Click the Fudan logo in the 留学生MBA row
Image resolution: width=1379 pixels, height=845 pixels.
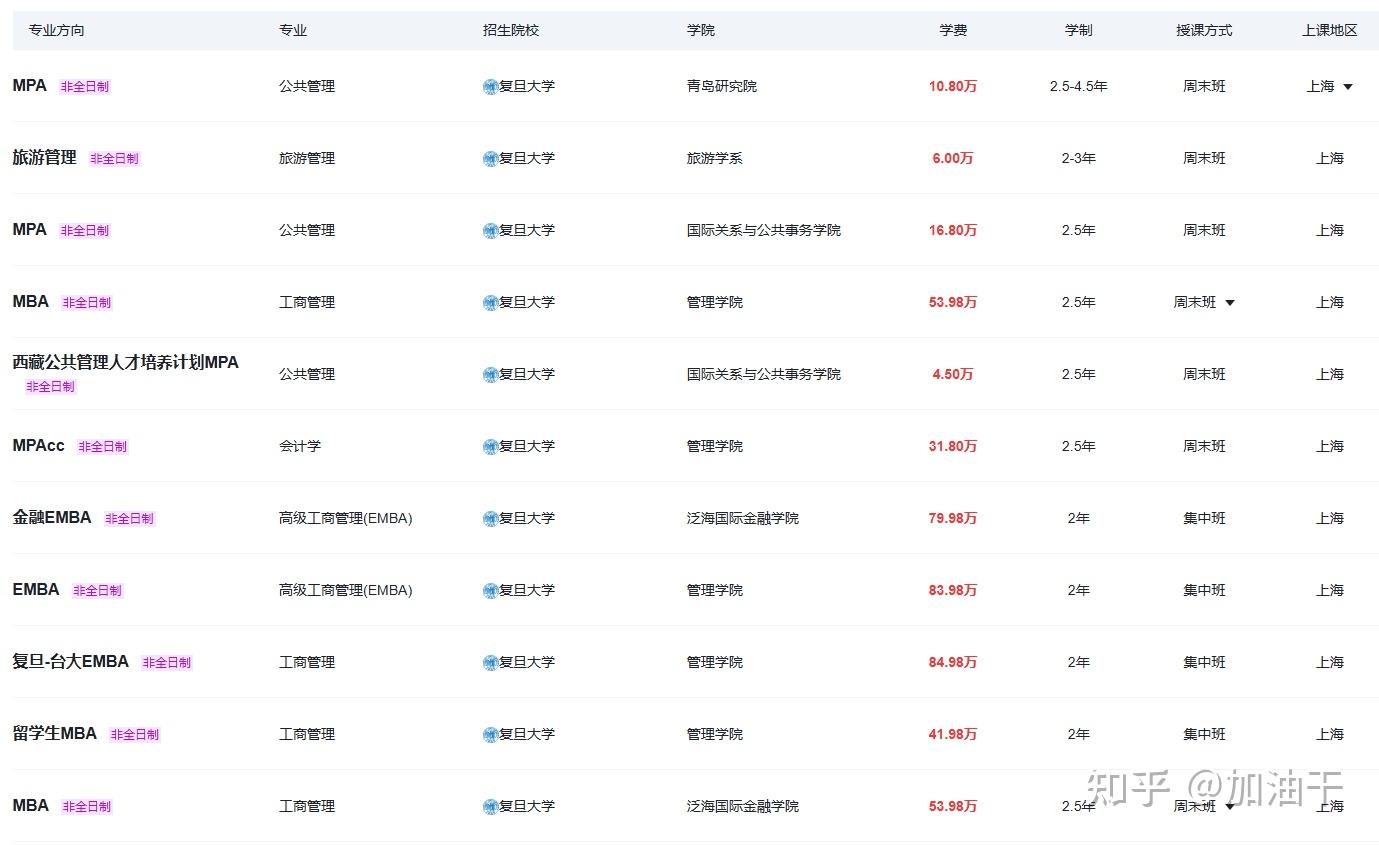490,735
